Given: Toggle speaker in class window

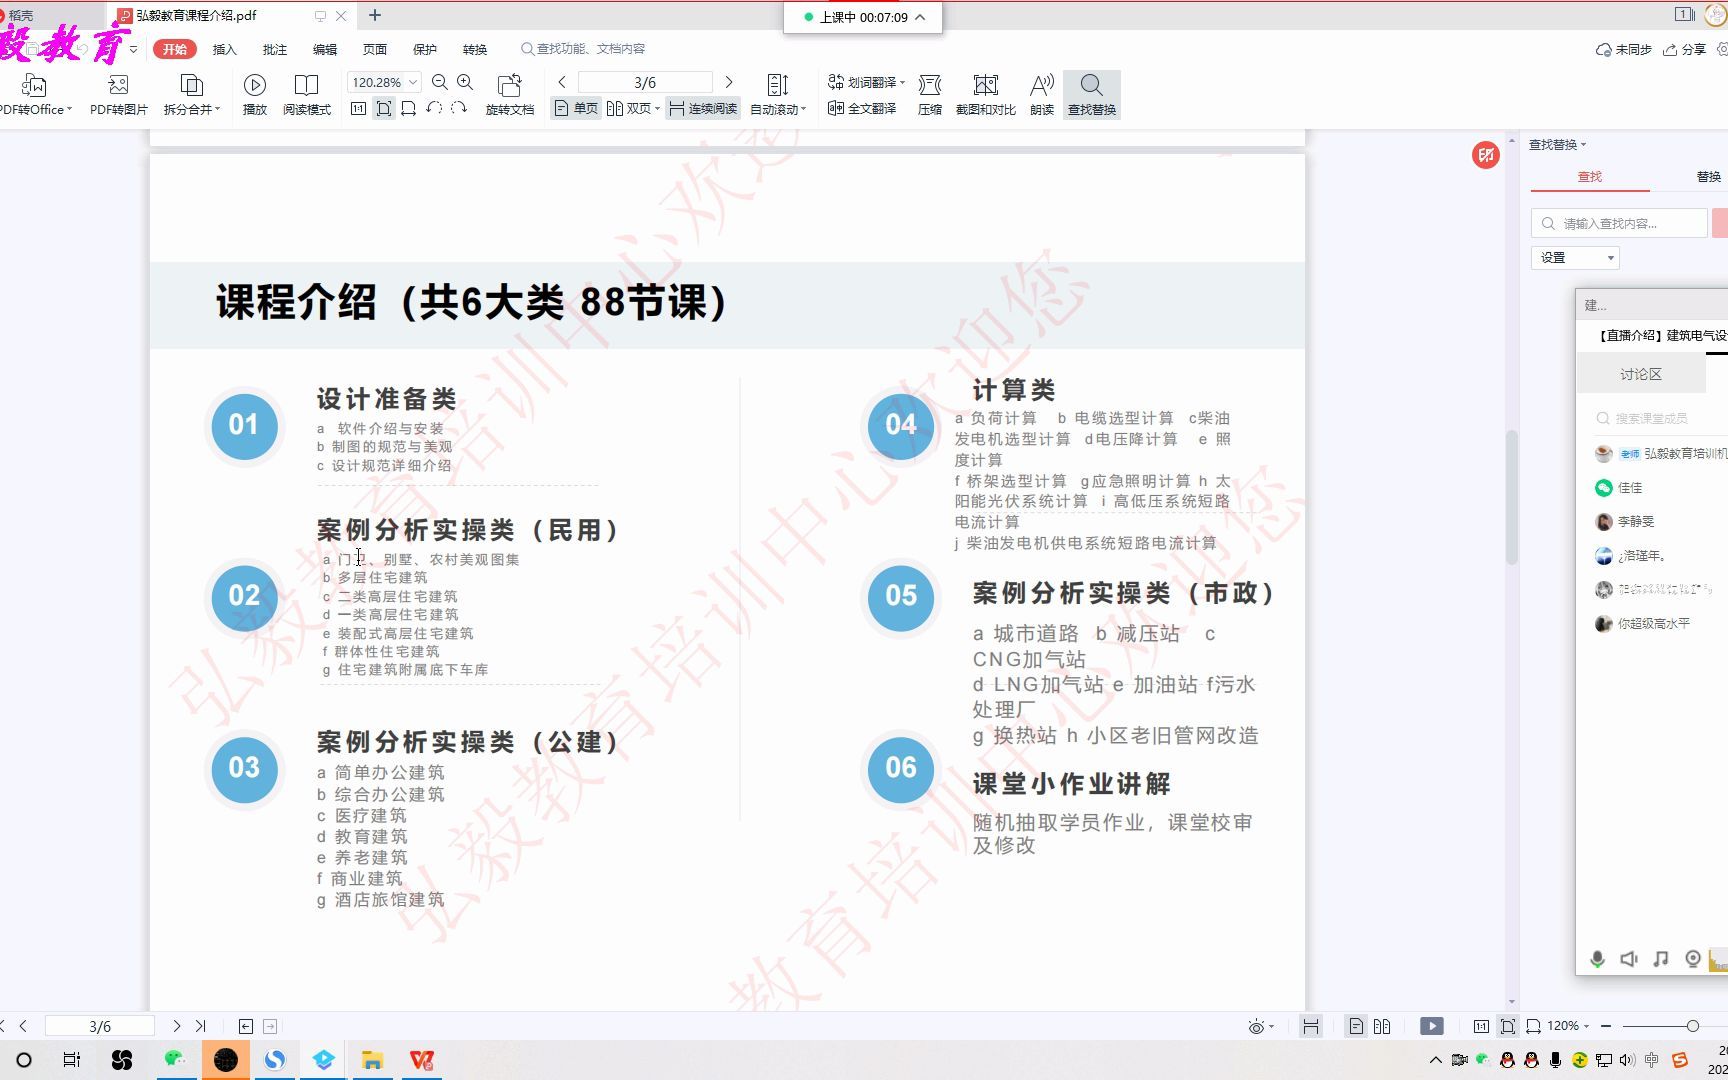Looking at the screenshot, I should point(1629,959).
